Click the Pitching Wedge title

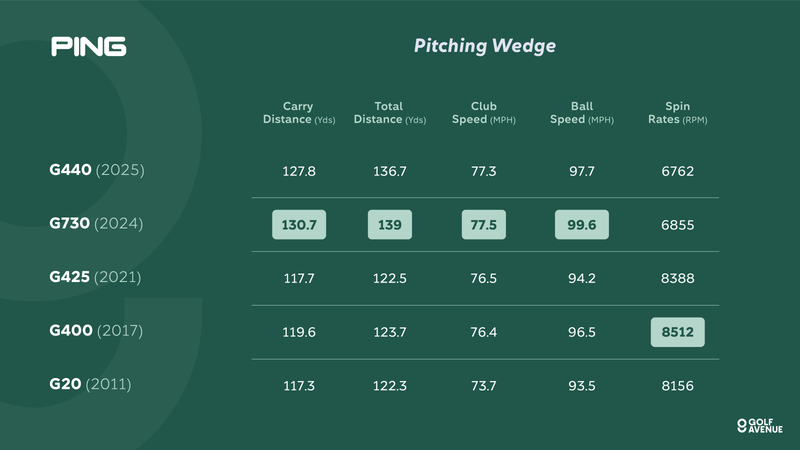[485, 46]
